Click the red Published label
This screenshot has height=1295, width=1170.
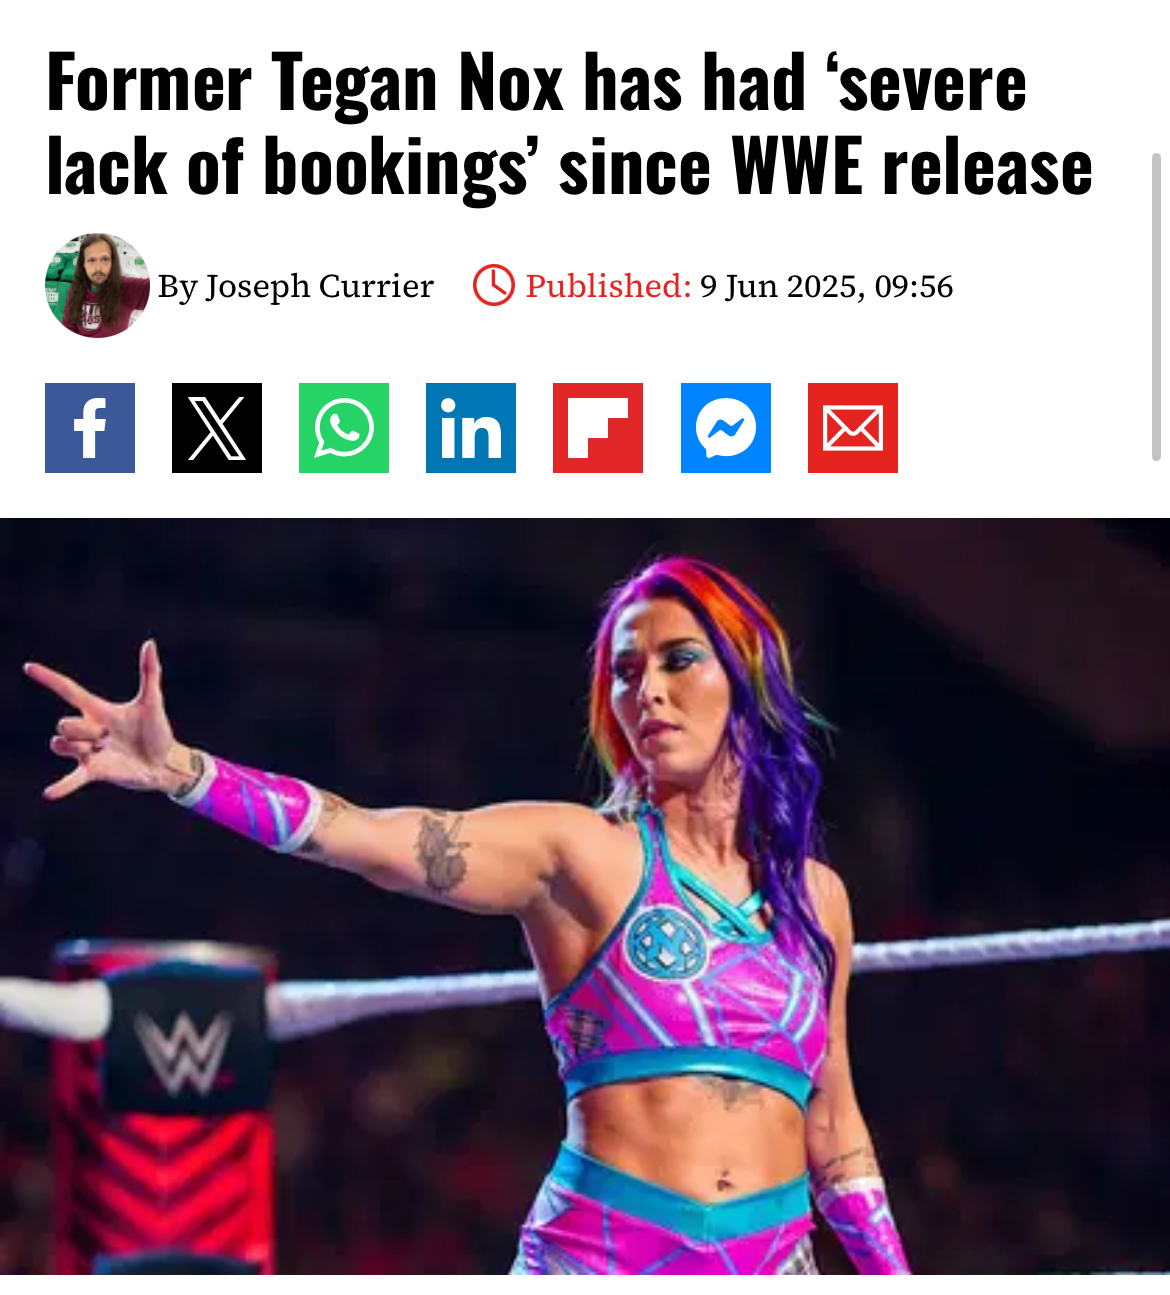click(608, 286)
